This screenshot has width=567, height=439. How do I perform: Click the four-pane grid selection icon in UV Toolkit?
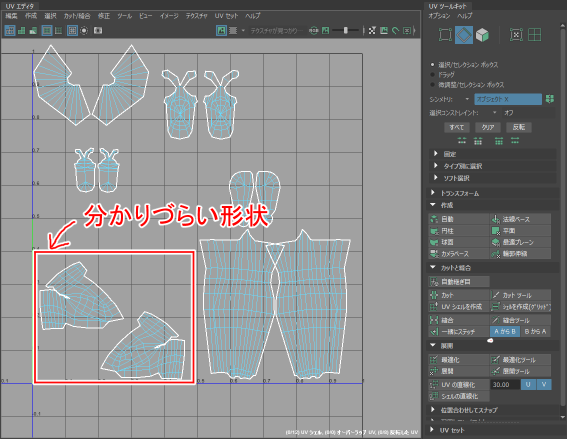tap(534, 35)
